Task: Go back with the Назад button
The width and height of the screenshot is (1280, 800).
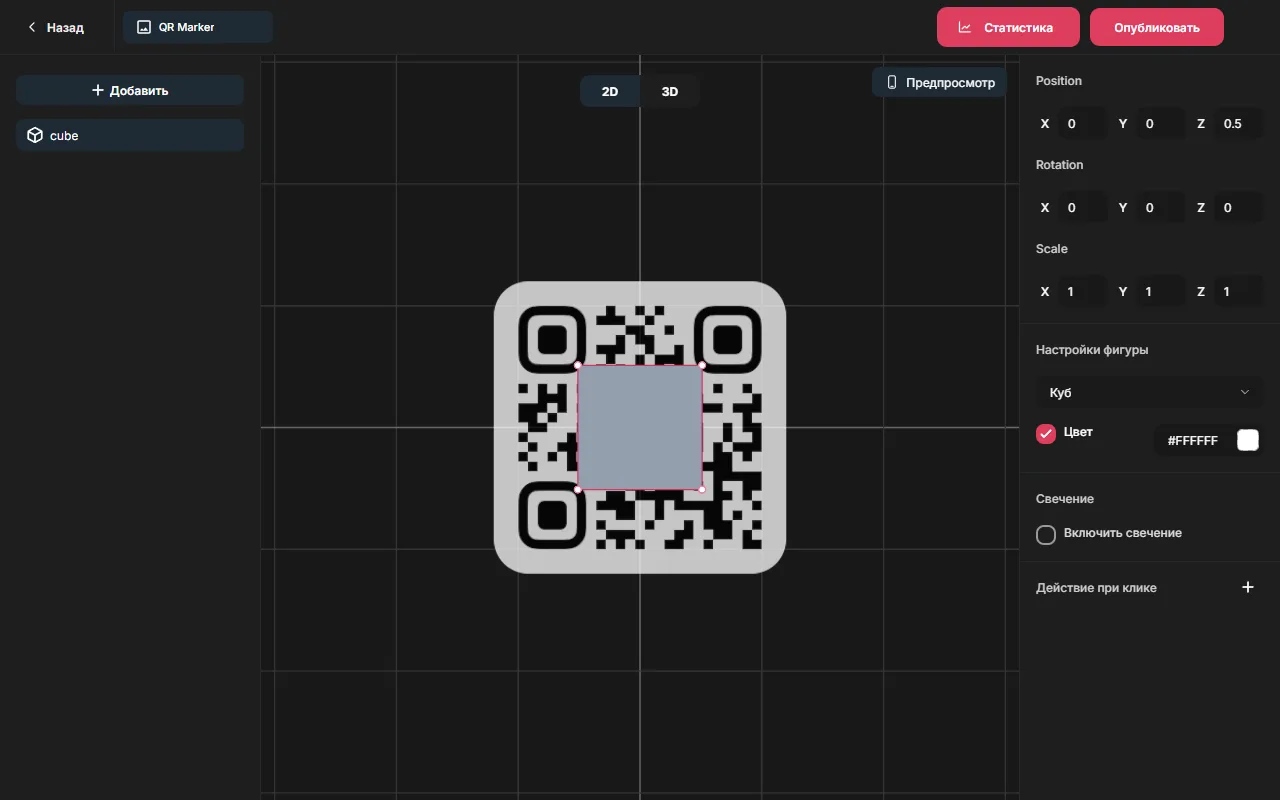Action: [x=56, y=27]
